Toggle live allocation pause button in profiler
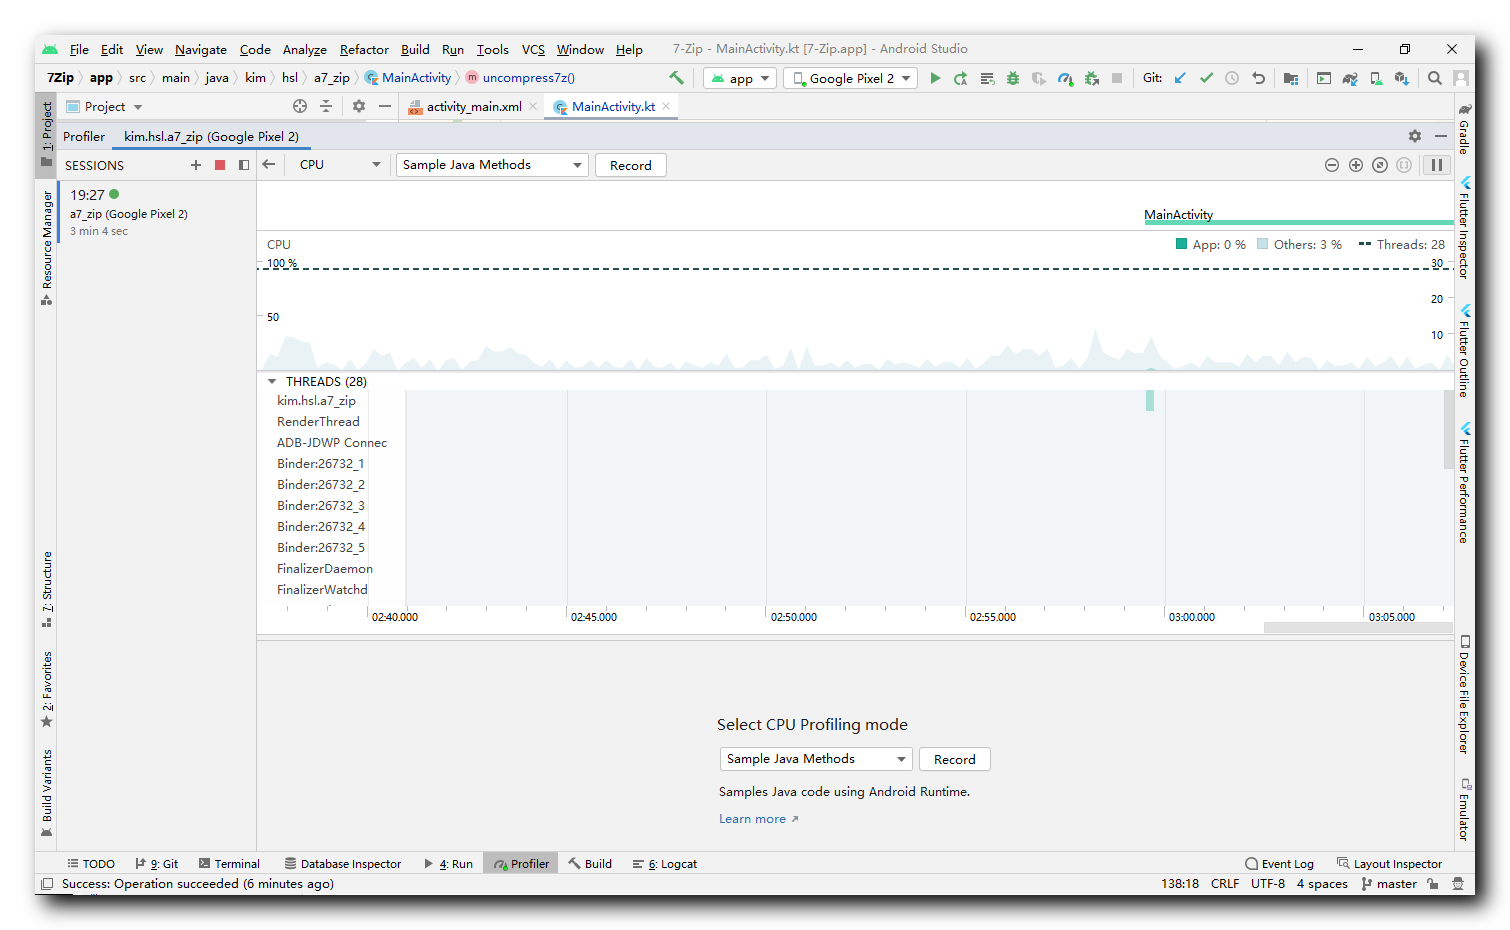The height and width of the screenshot is (930, 1510). pos(1437,165)
